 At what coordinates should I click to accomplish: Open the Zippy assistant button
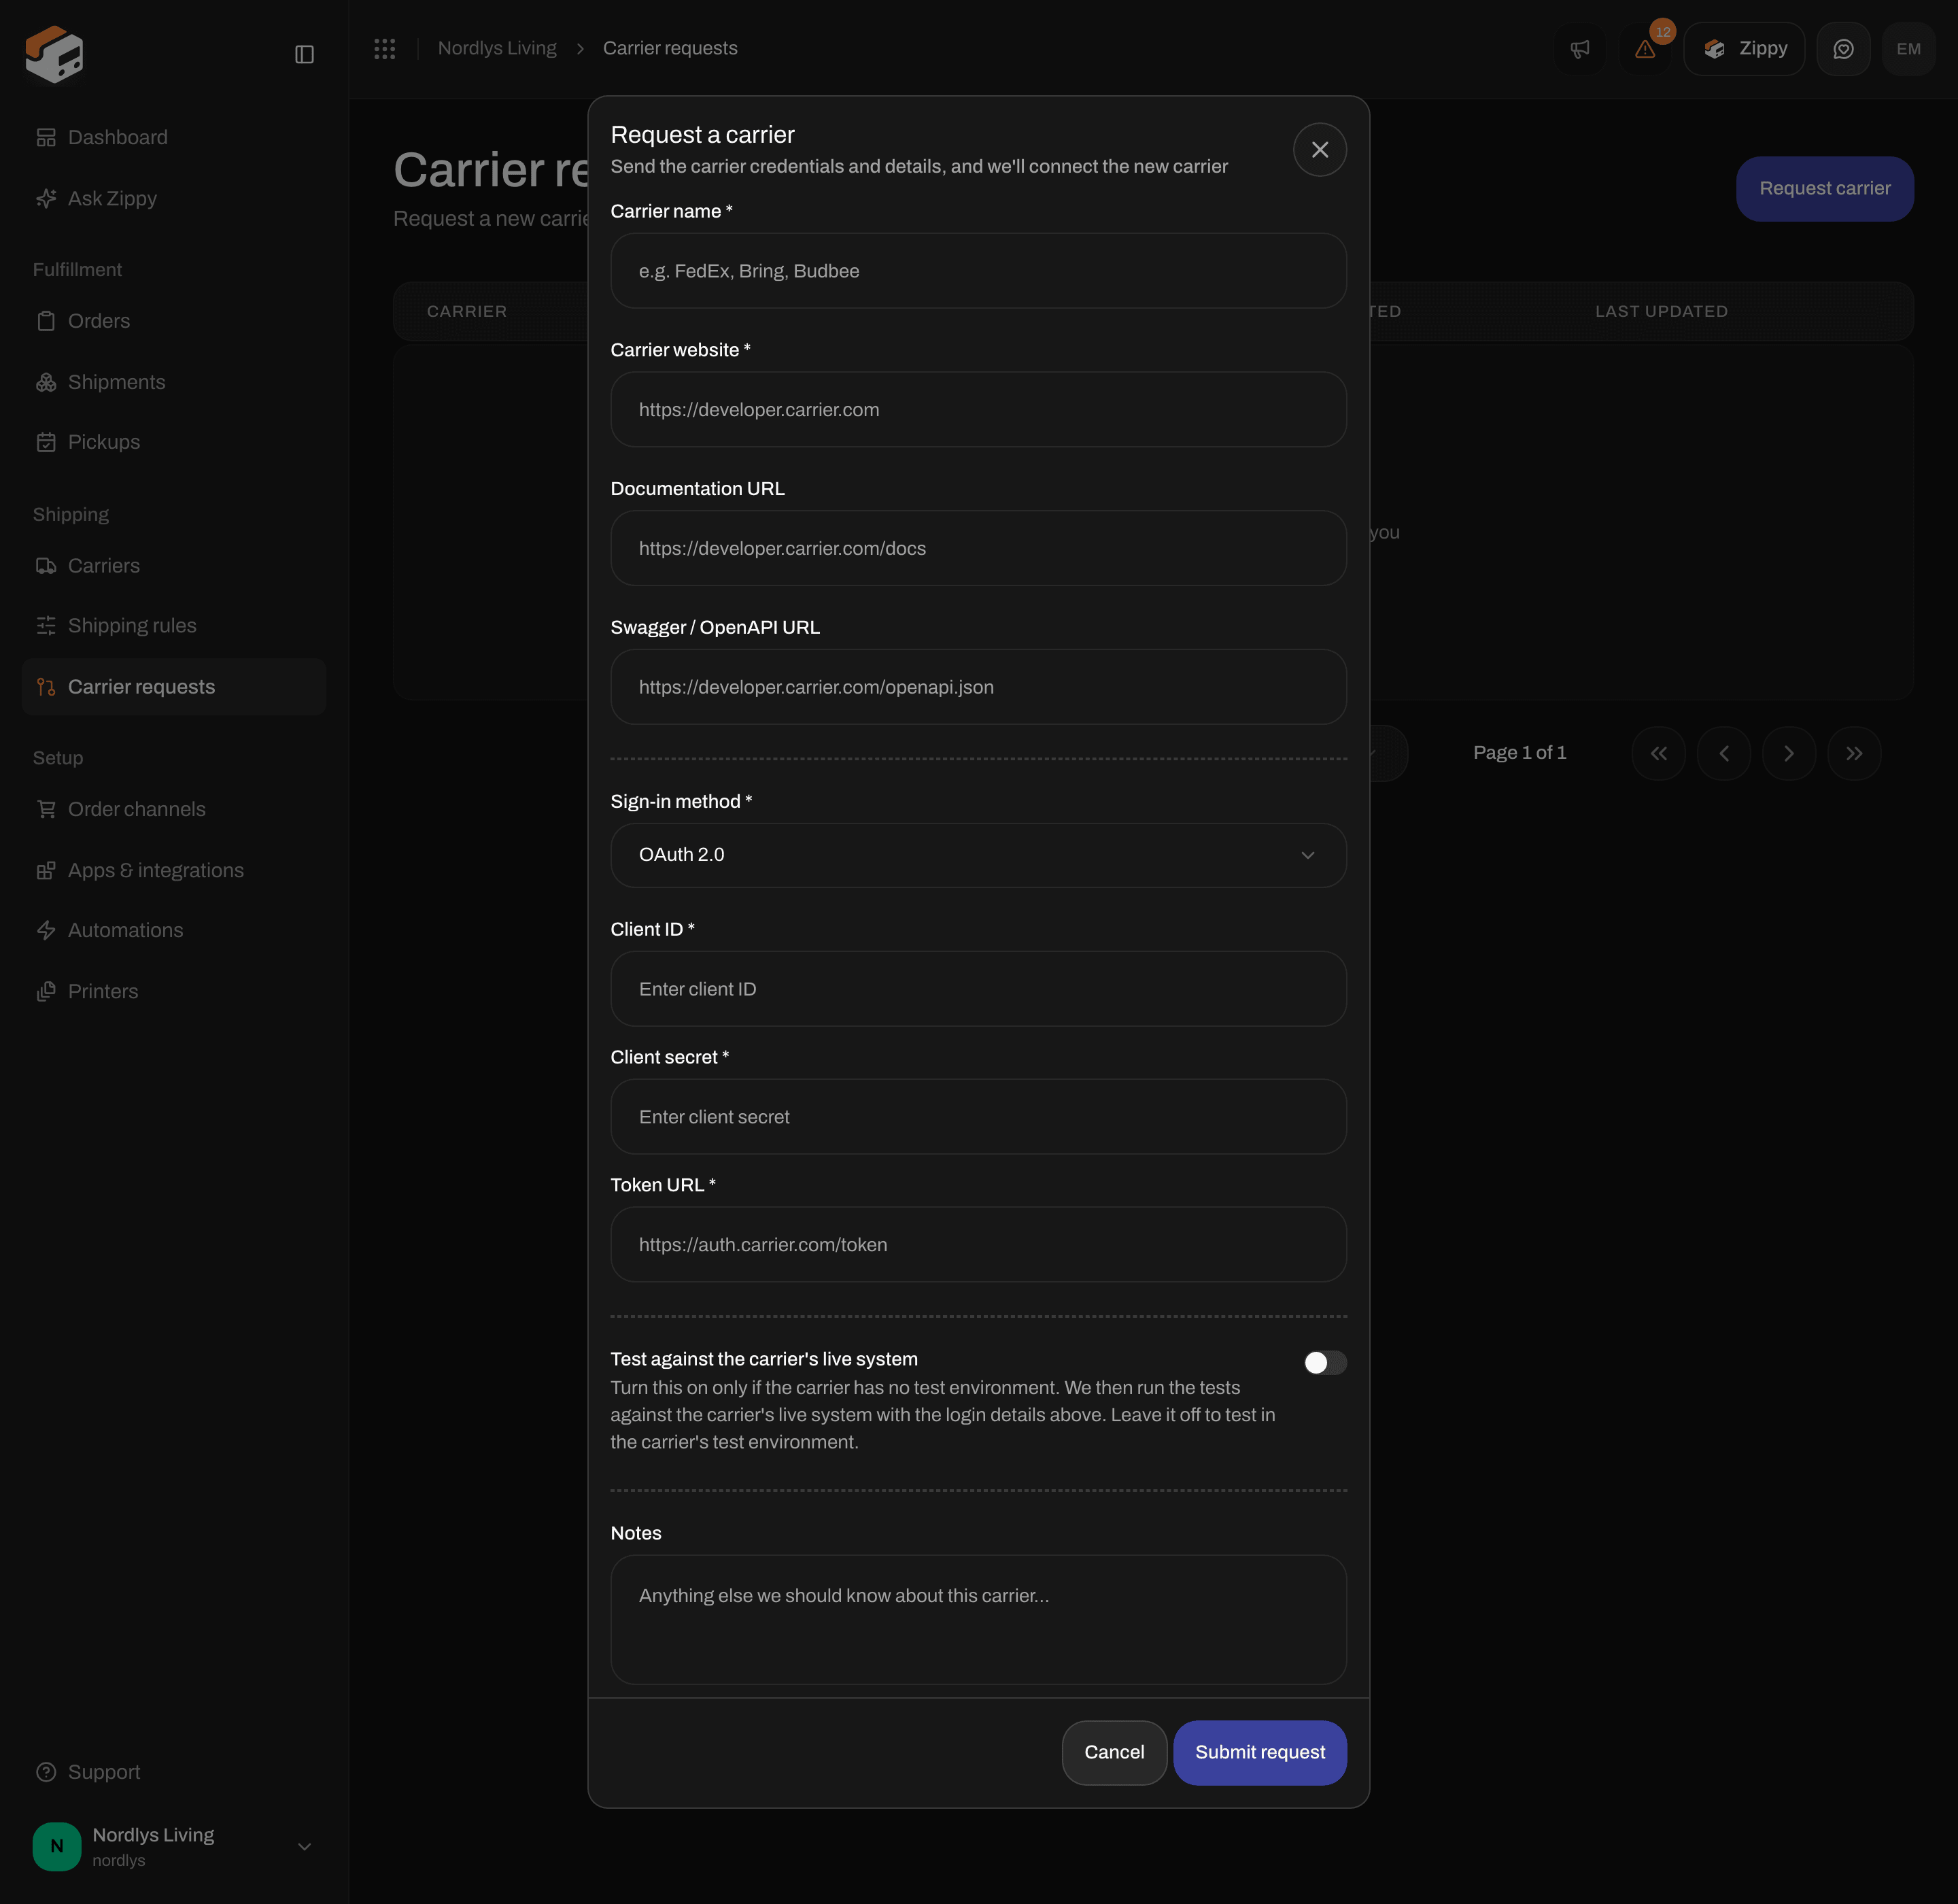click(1743, 49)
